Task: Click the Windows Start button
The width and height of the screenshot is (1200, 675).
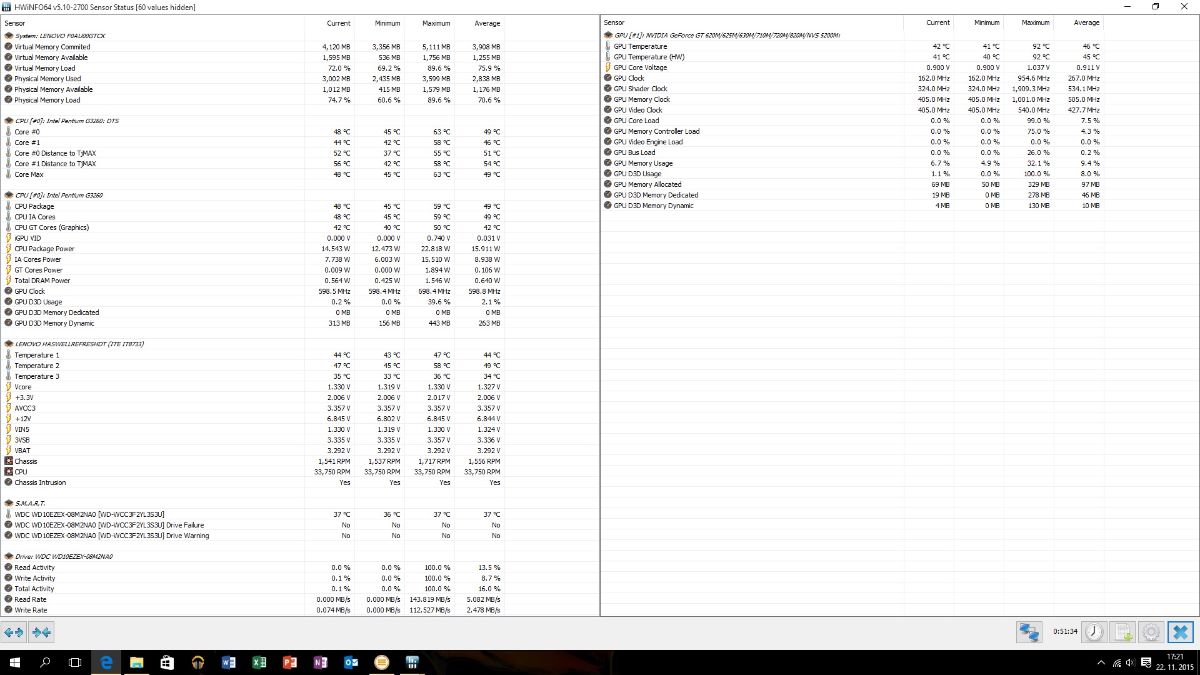Action: (x=15, y=663)
